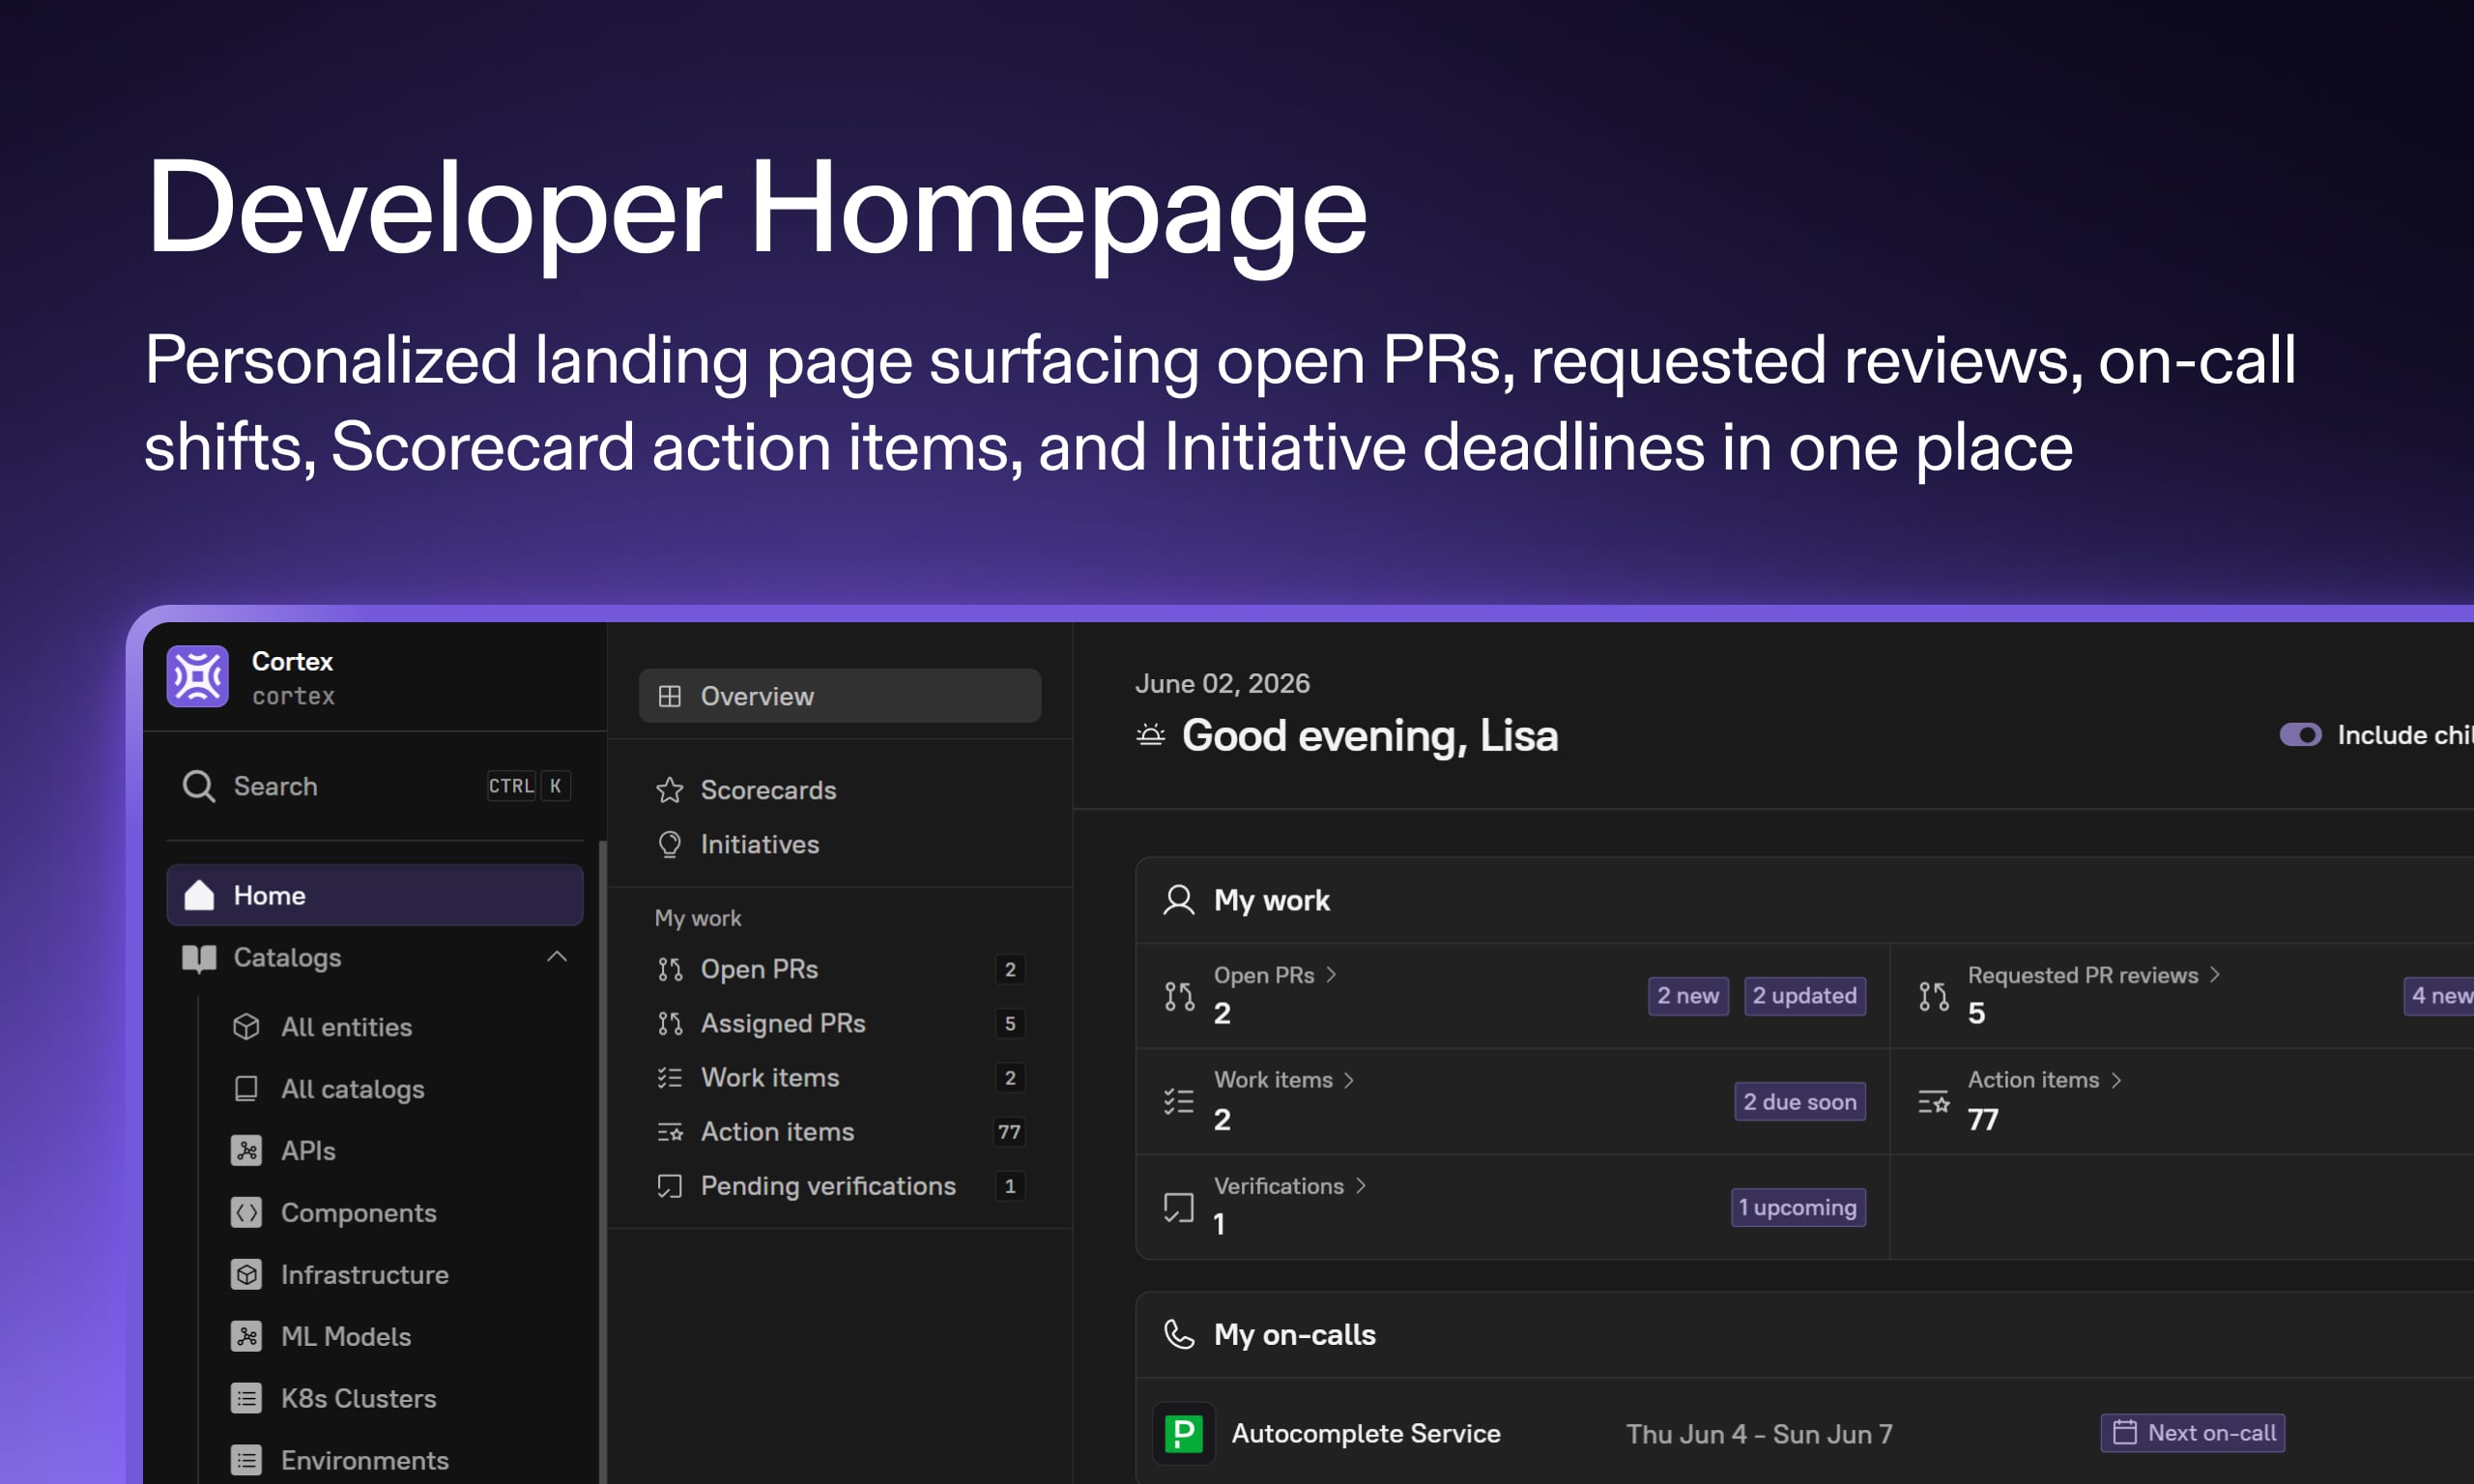Click the CTRL K shortcut hint
The width and height of the screenshot is (2474, 1484).
tap(529, 786)
